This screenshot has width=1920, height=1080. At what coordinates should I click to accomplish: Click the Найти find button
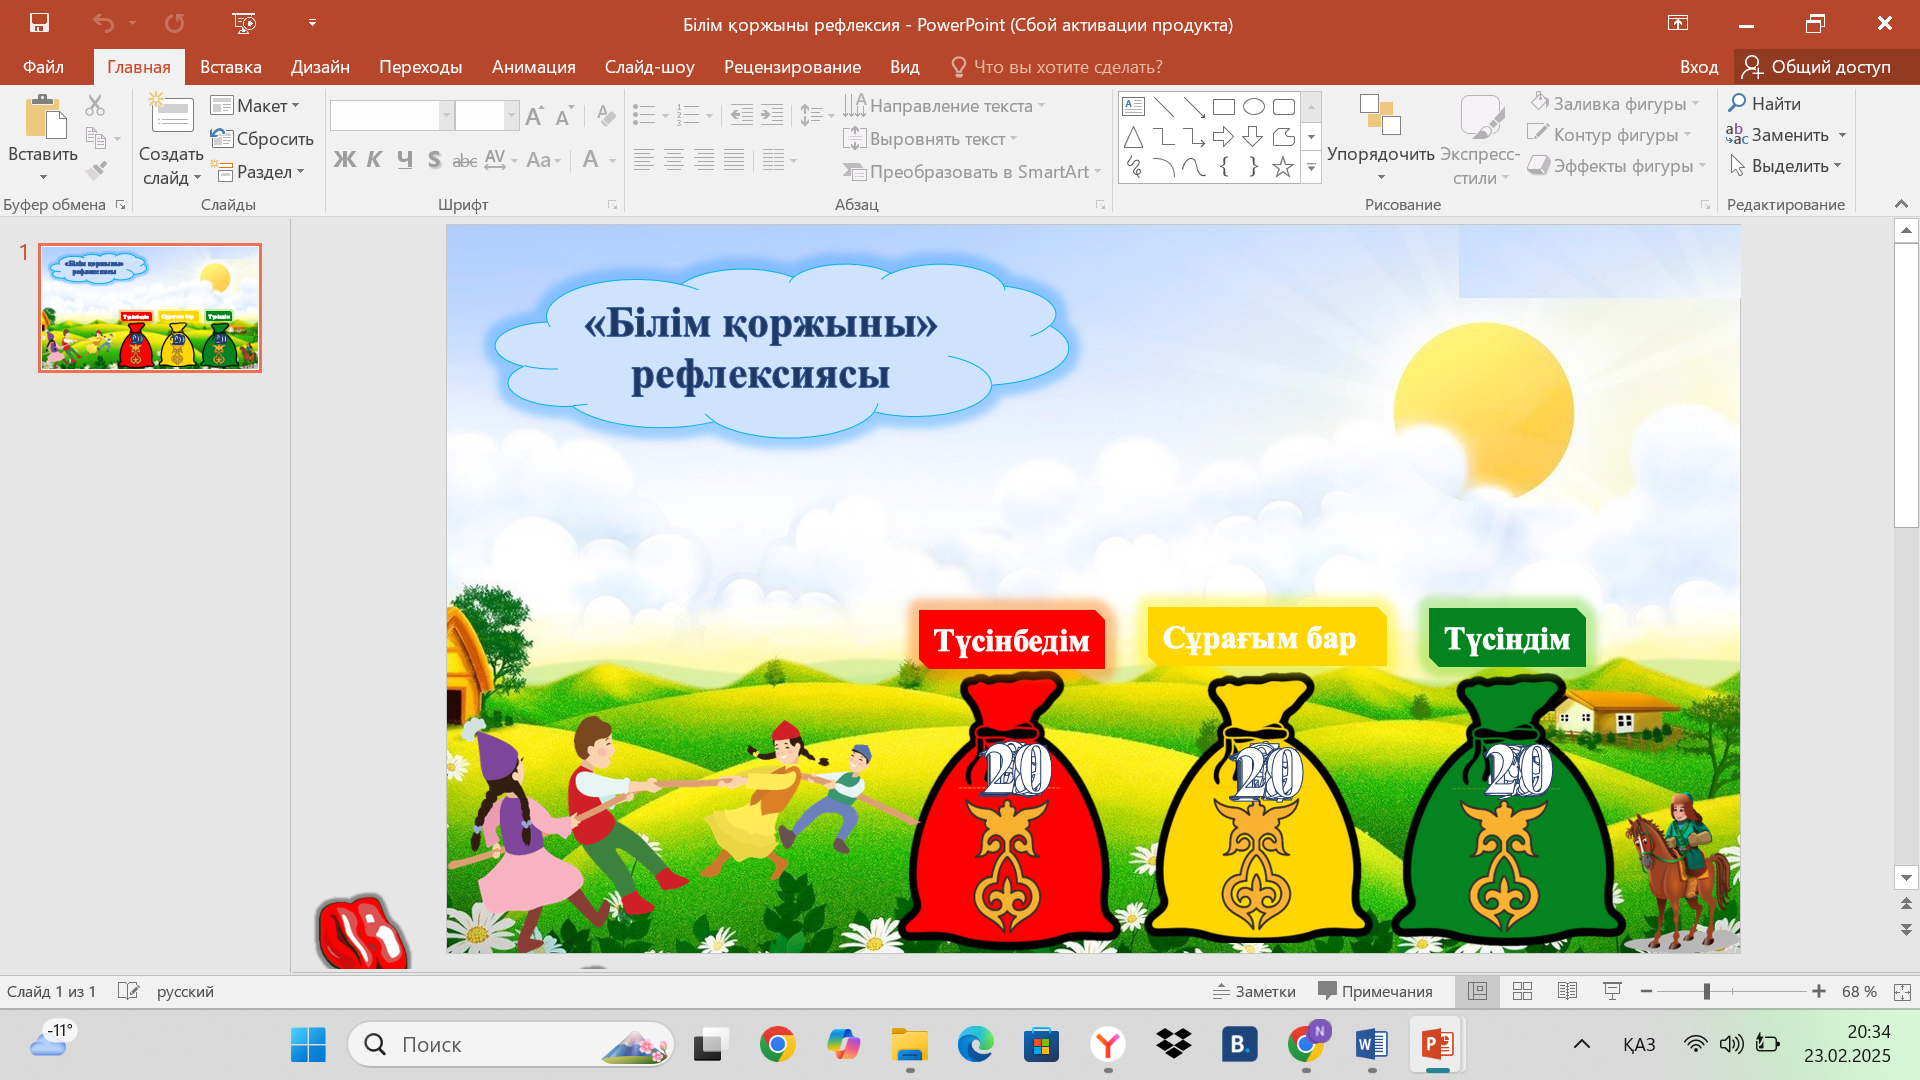[x=1765, y=103]
